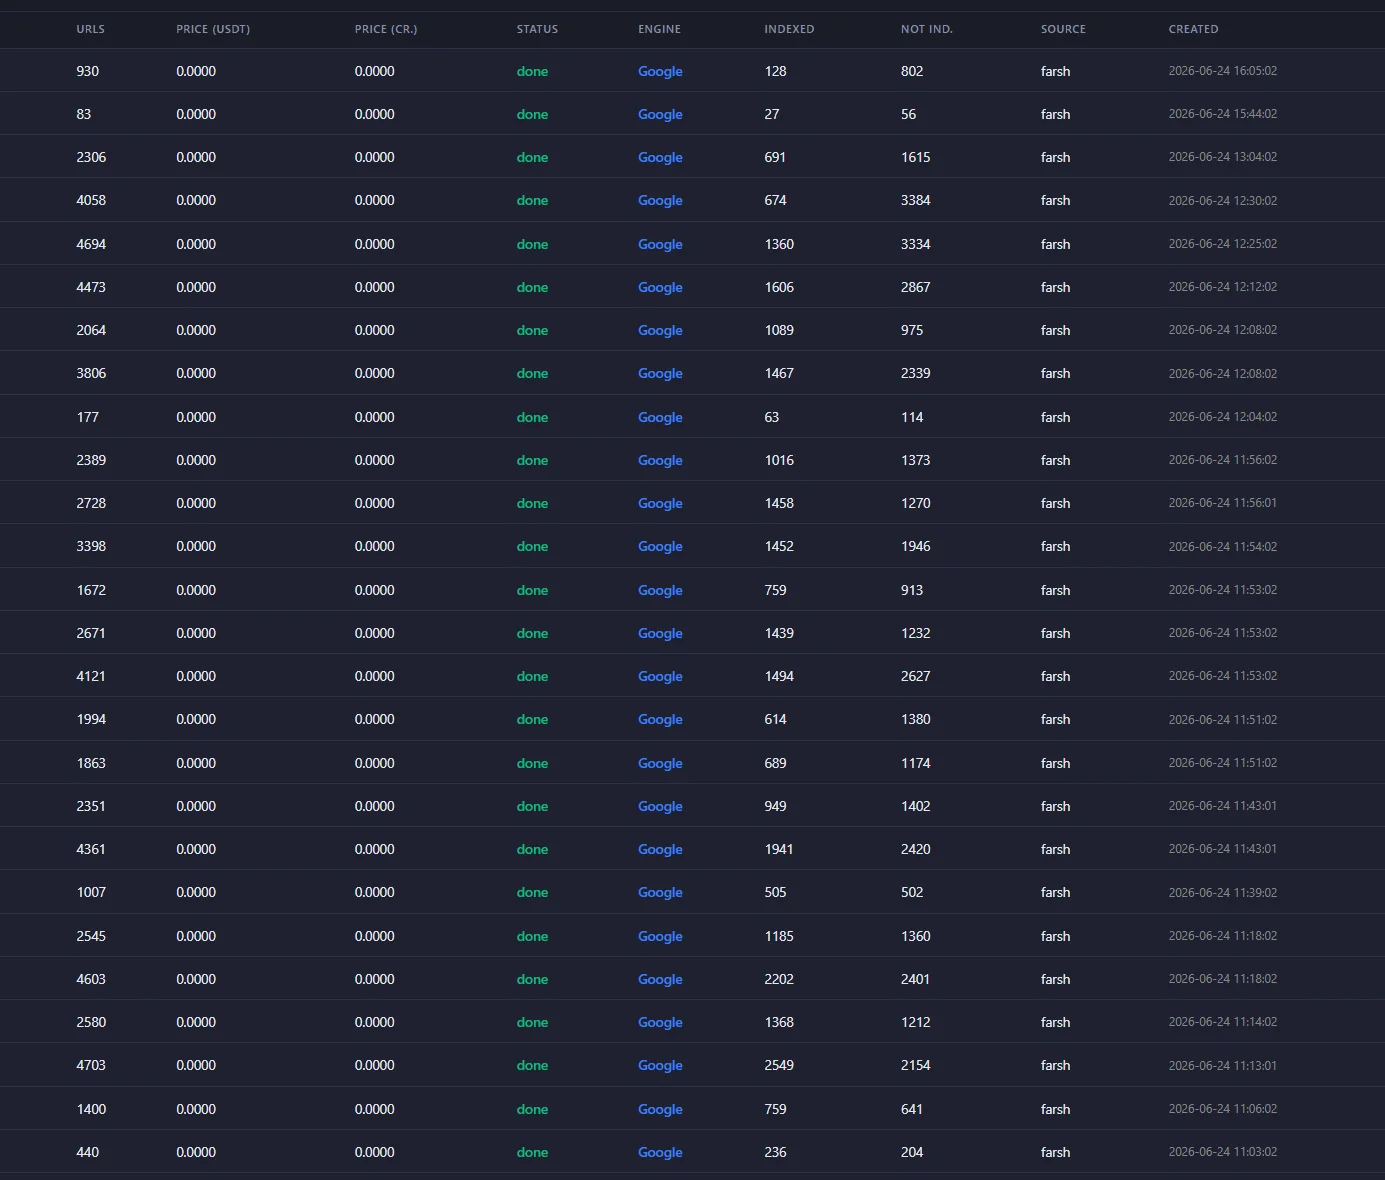The width and height of the screenshot is (1385, 1180).
Task: Click created timestamp 2026-06-24 12:30:02
Action: [1222, 200]
